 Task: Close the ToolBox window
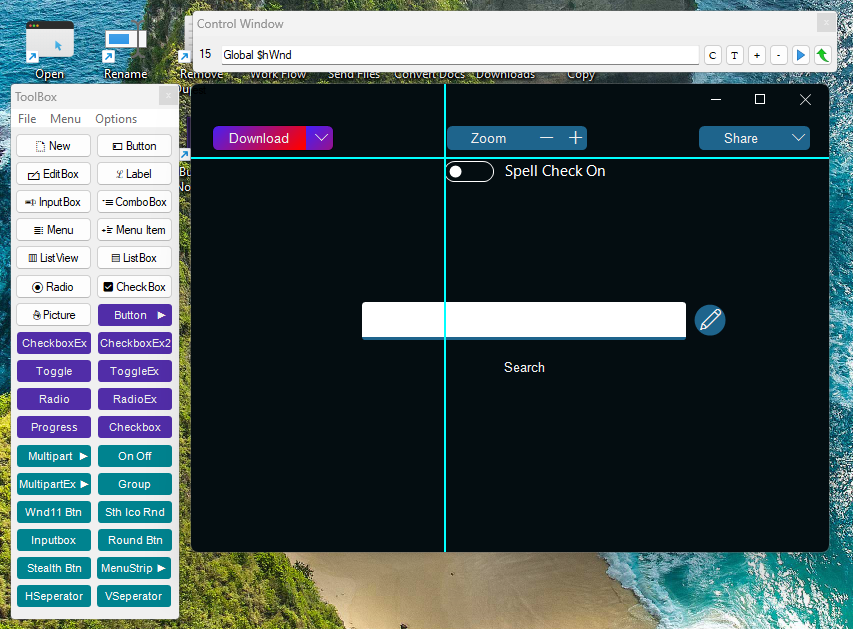point(168,96)
